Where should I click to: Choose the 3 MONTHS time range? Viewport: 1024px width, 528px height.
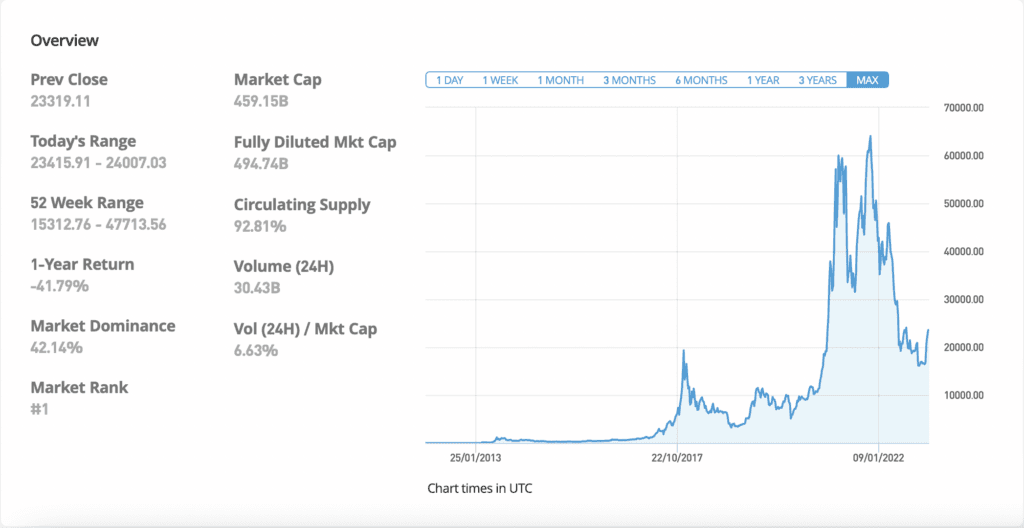[x=629, y=80]
